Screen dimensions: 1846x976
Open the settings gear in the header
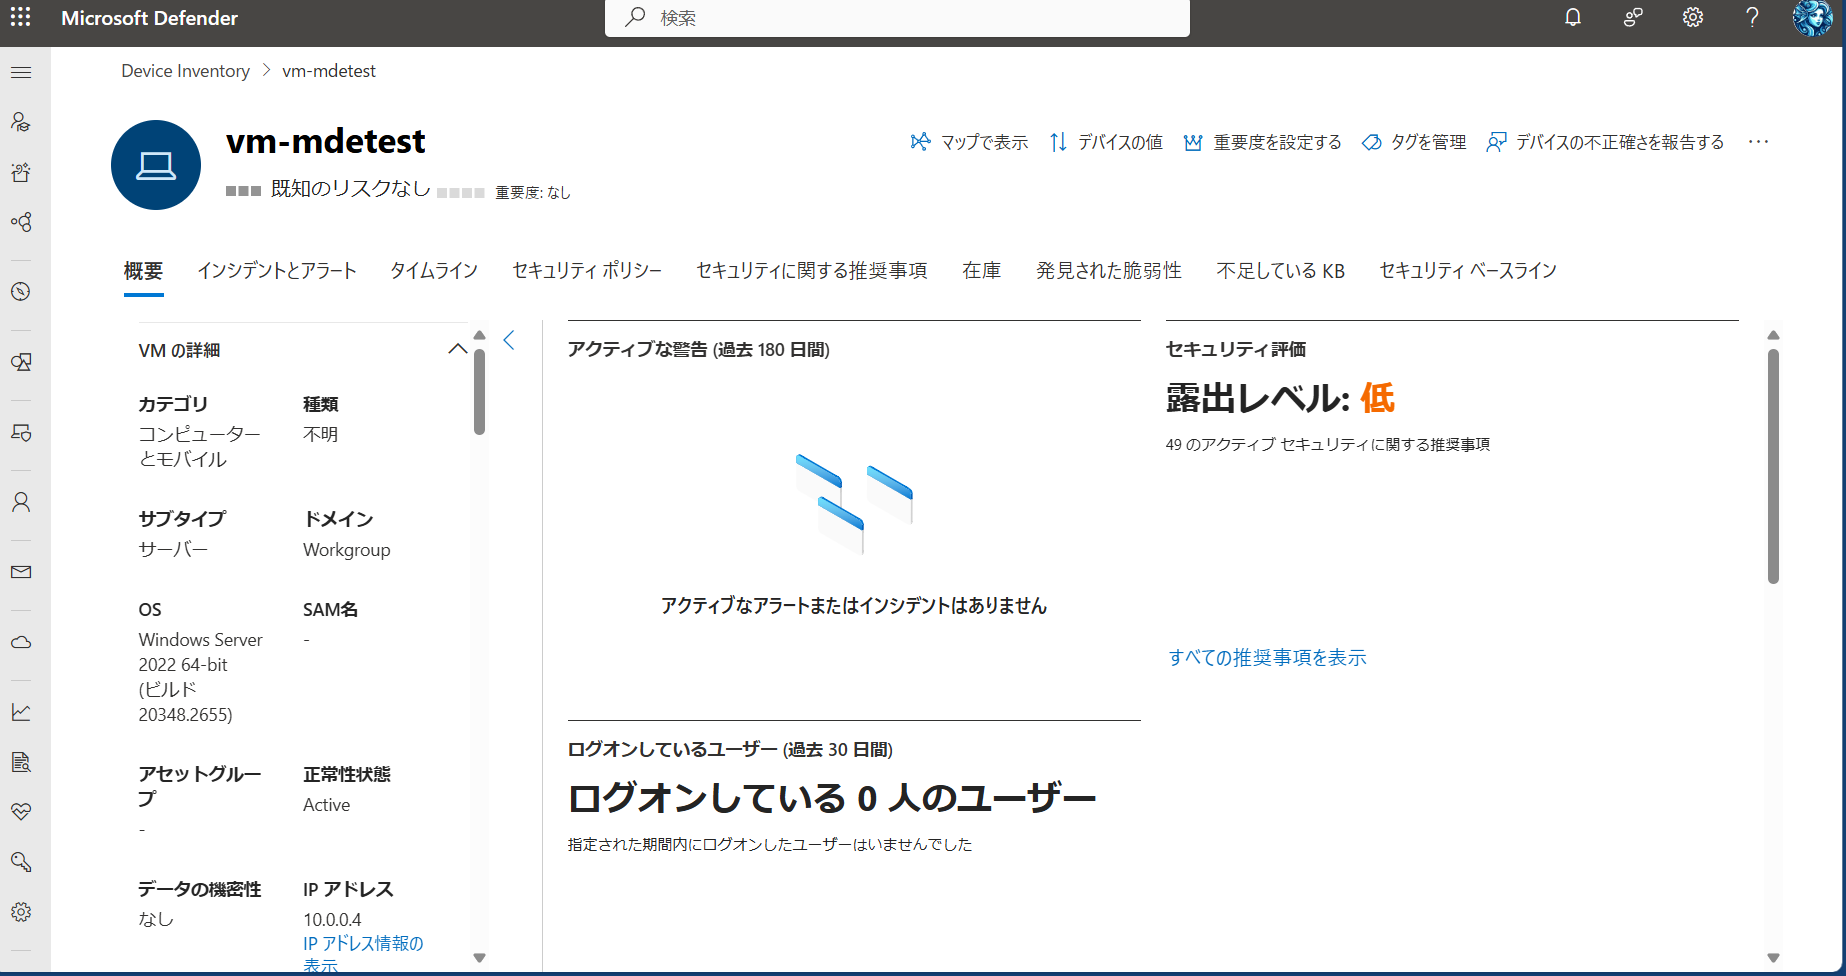click(1692, 18)
